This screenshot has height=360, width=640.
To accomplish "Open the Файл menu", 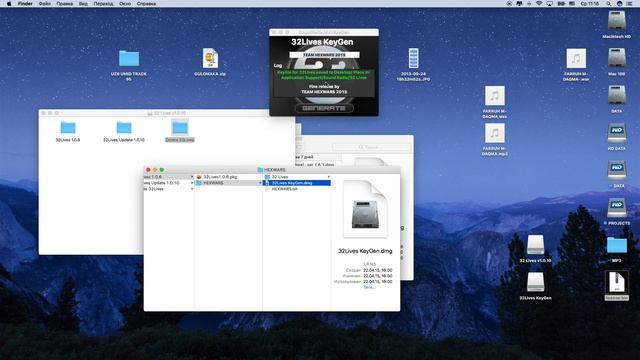I will click(x=44, y=4).
